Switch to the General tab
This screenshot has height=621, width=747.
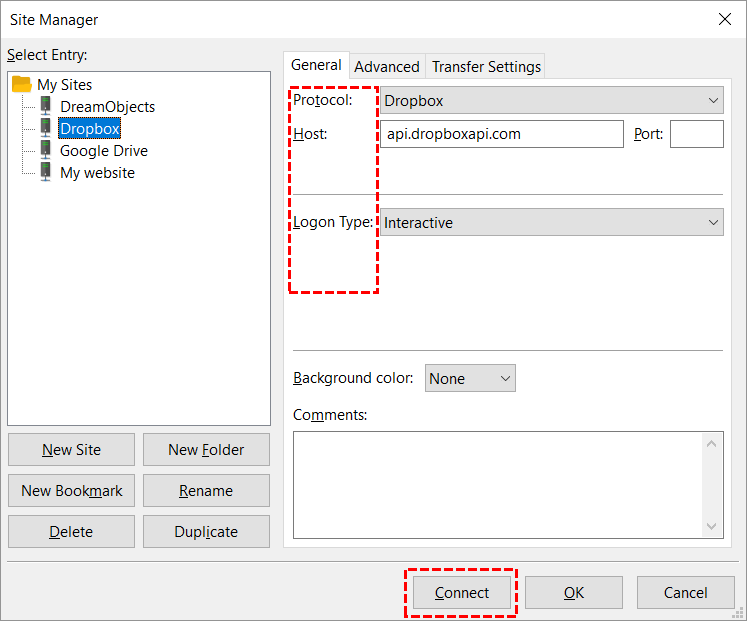click(316, 65)
